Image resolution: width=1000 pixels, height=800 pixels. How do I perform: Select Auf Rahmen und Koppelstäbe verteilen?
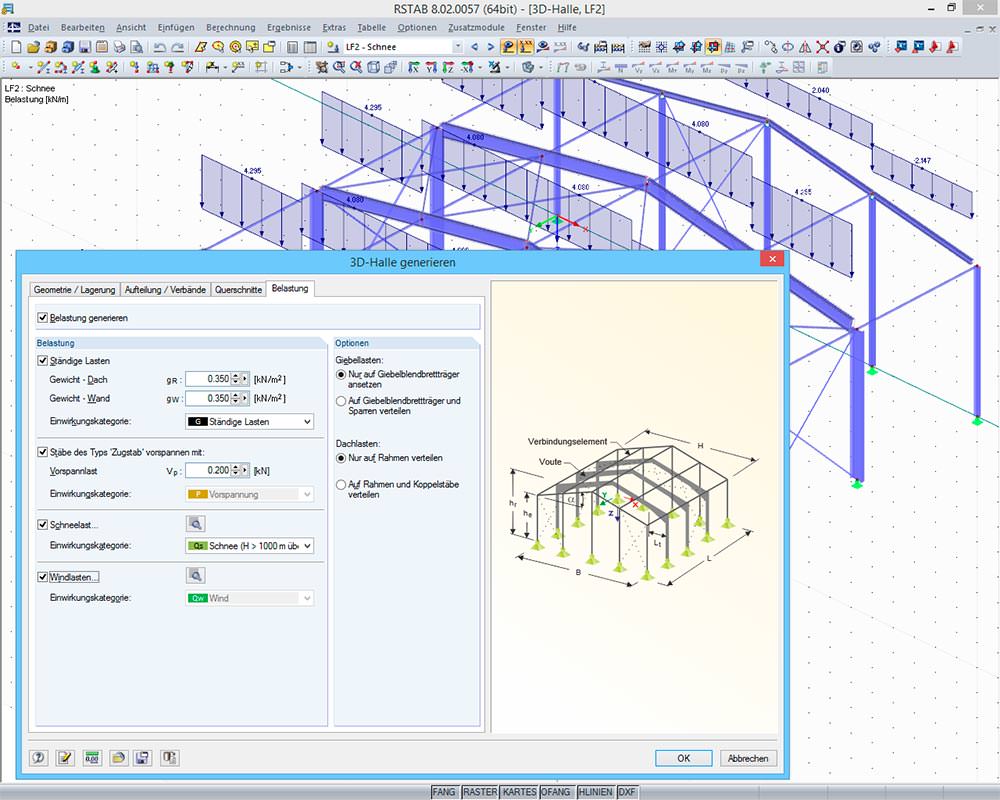coord(341,485)
